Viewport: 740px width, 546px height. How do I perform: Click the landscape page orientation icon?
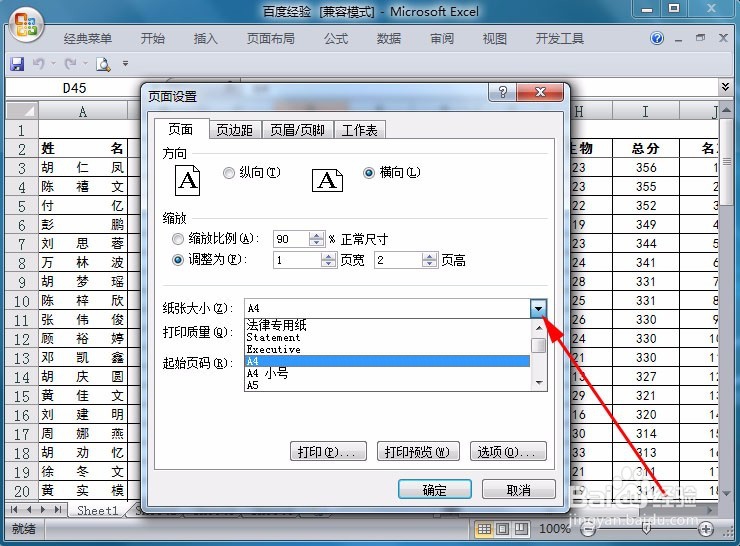(x=327, y=180)
